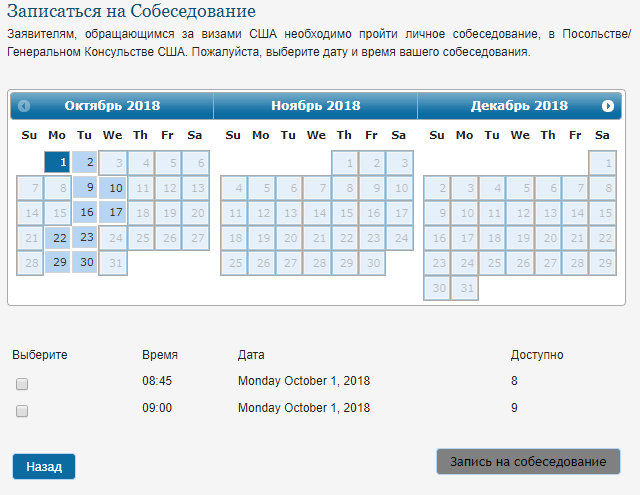
Task: Click the Октябрь 2018 month header
Action: [x=112, y=106]
